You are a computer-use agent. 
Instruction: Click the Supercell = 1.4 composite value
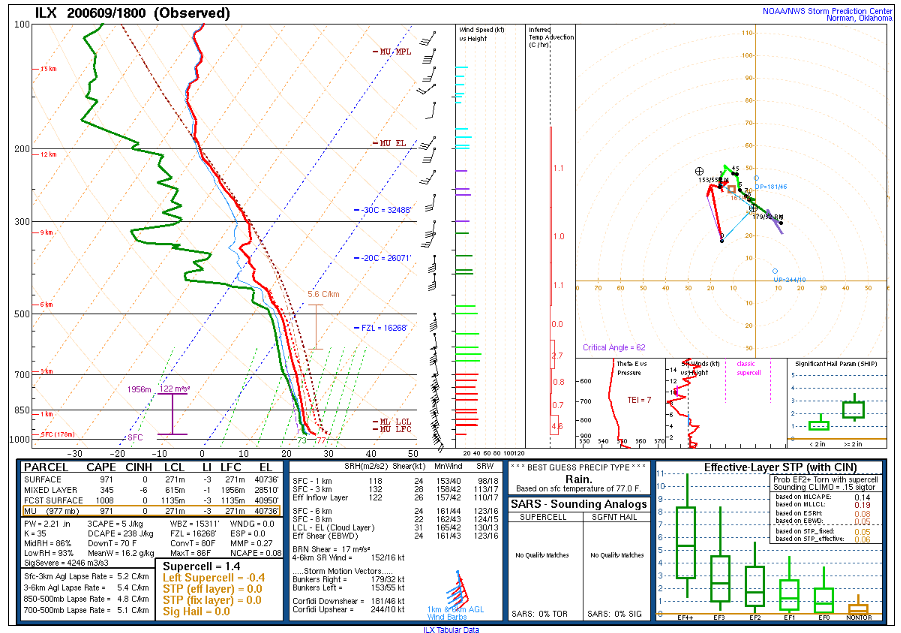point(201,566)
